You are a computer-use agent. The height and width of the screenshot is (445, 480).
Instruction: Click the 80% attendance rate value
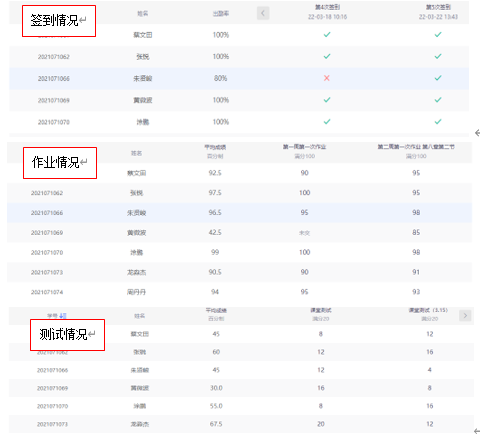220,78
